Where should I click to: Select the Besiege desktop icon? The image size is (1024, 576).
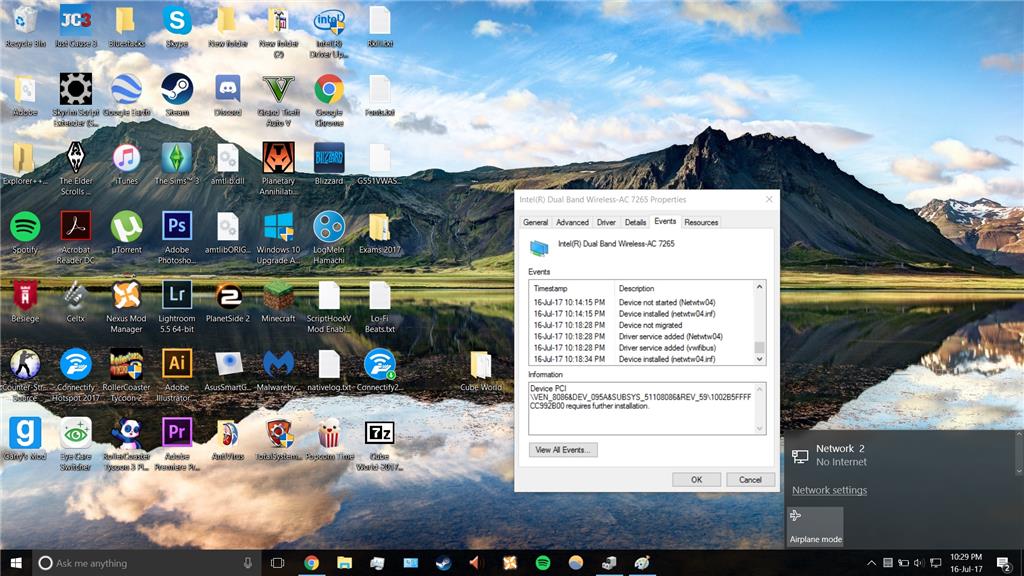[25, 302]
